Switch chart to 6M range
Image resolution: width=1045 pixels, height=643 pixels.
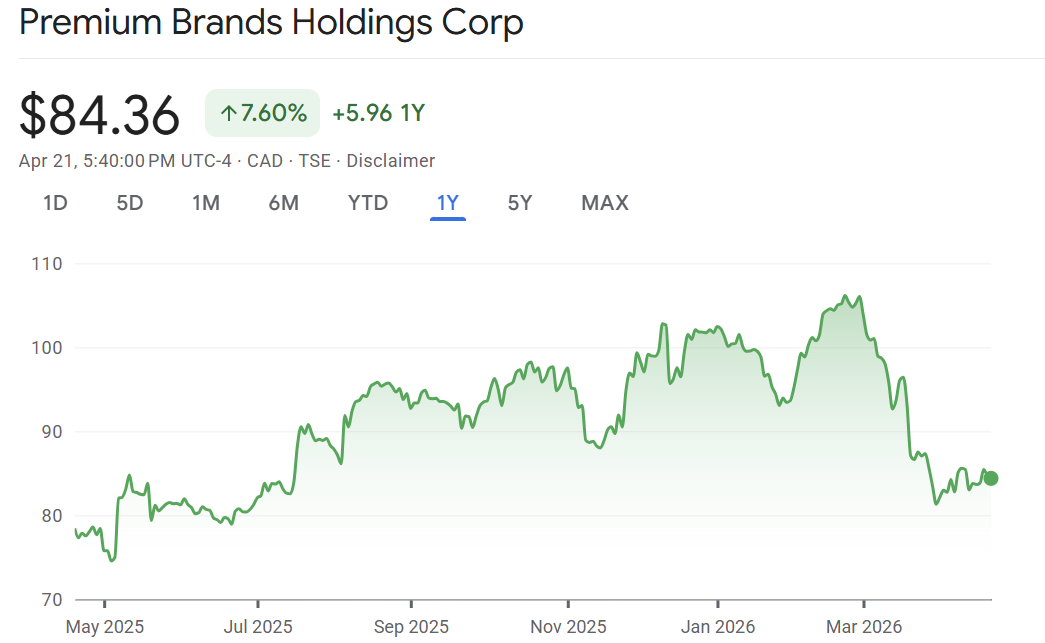coord(283,203)
